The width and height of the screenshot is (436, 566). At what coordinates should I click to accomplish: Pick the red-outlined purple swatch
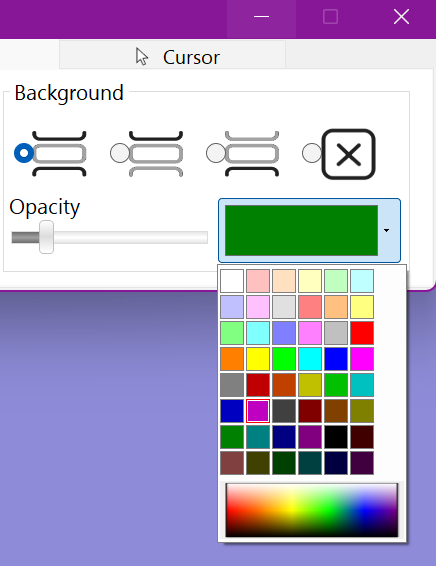point(258,411)
